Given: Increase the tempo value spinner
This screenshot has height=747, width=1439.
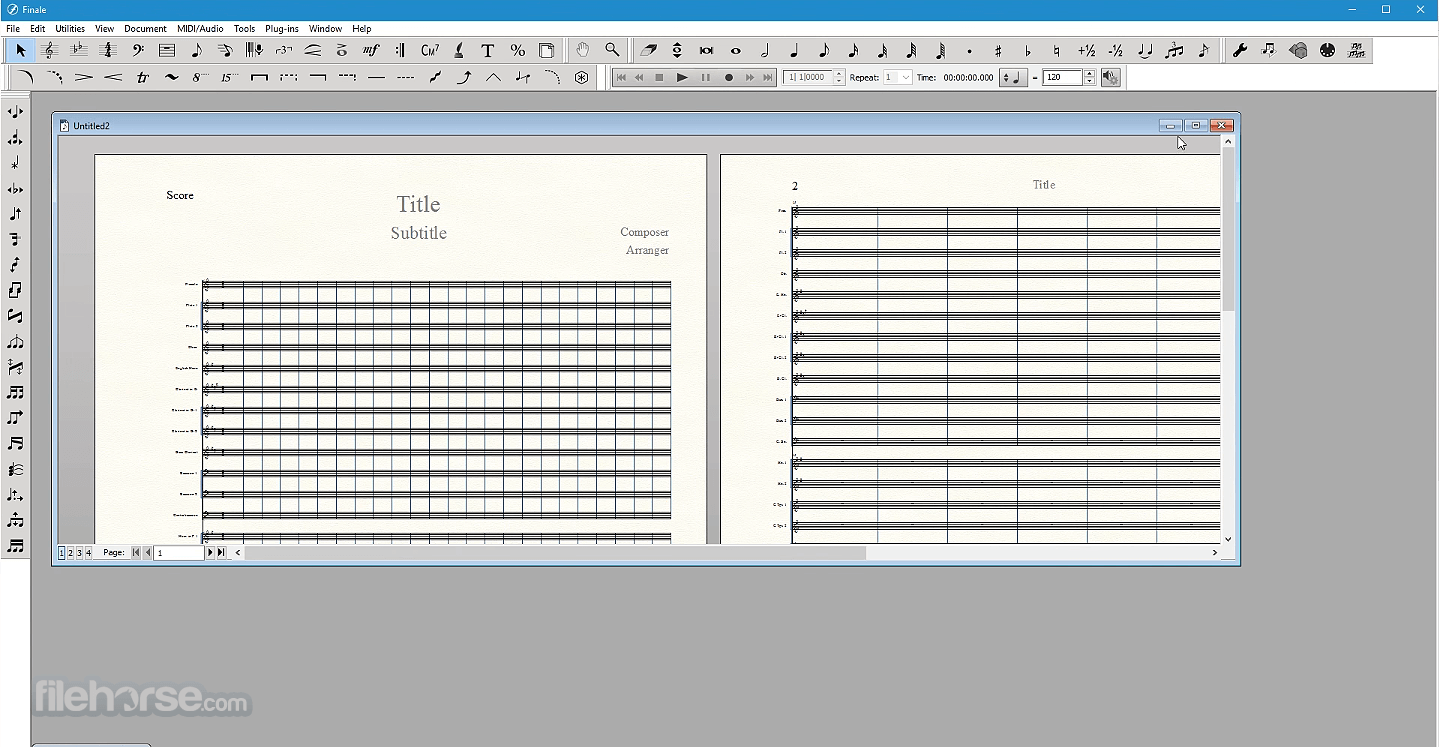Looking at the screenshot, I should click(x=1089, y=74).
